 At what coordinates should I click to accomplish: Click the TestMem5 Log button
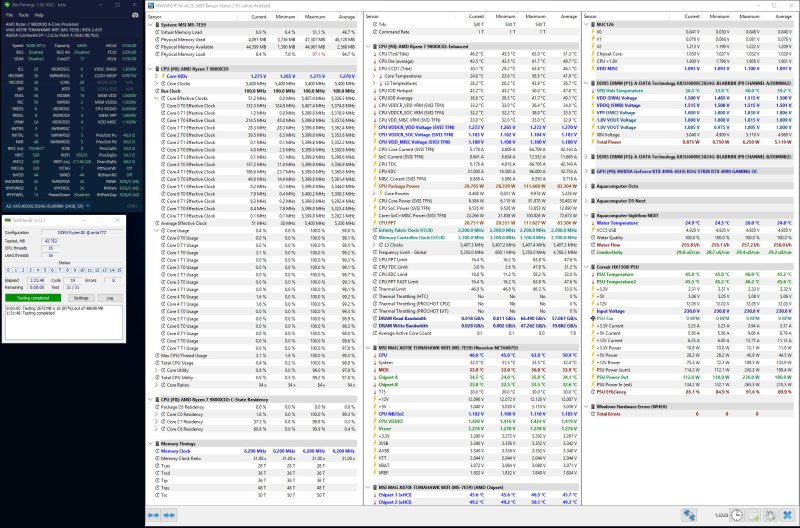click(x=110, y=298)
